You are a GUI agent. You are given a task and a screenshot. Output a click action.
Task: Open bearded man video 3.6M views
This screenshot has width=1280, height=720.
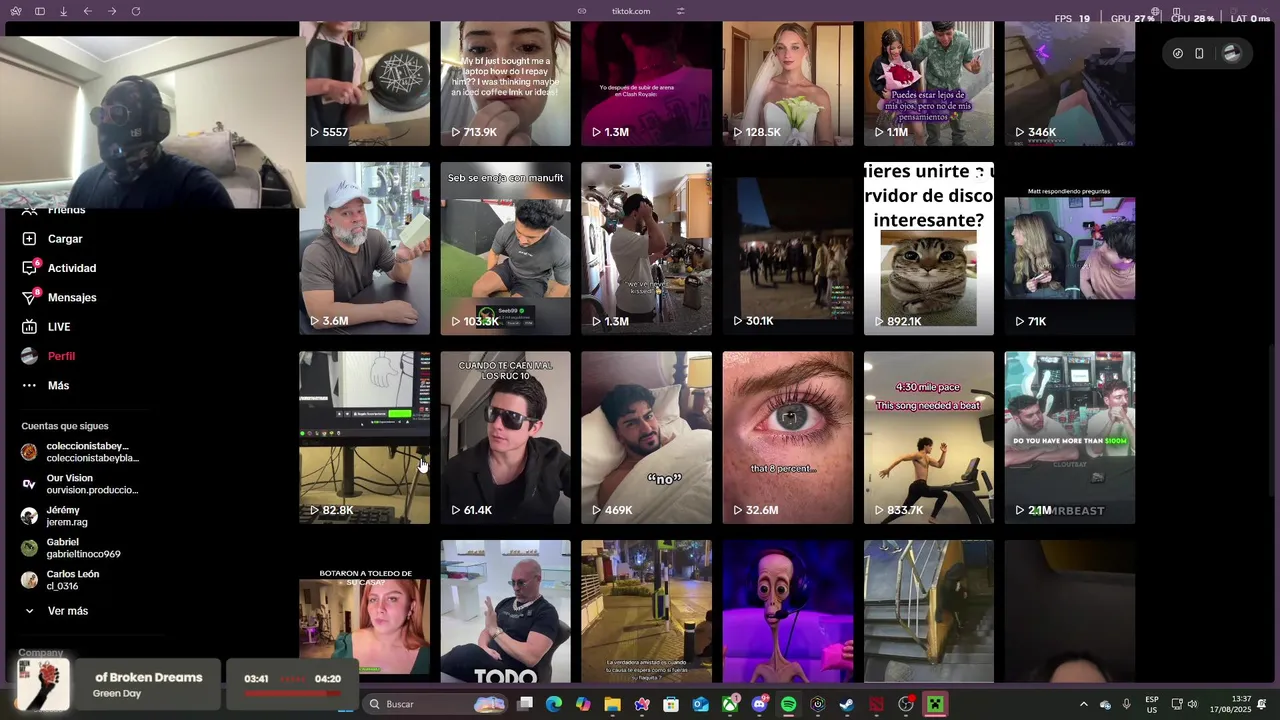[364, 248]
